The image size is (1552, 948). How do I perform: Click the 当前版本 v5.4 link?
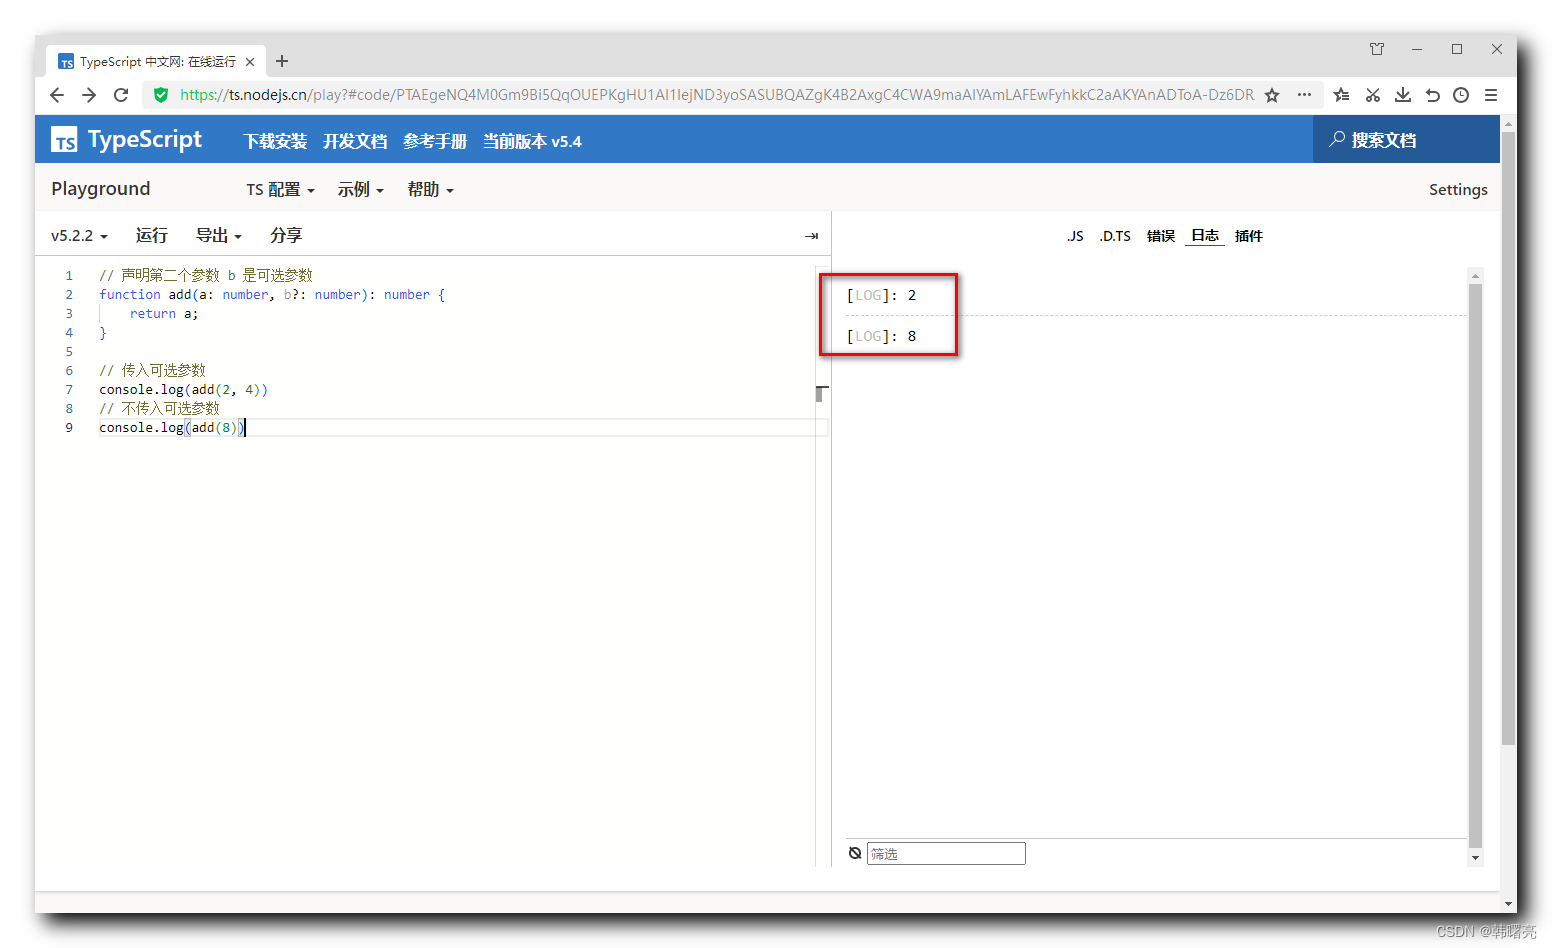click(532, 141)
